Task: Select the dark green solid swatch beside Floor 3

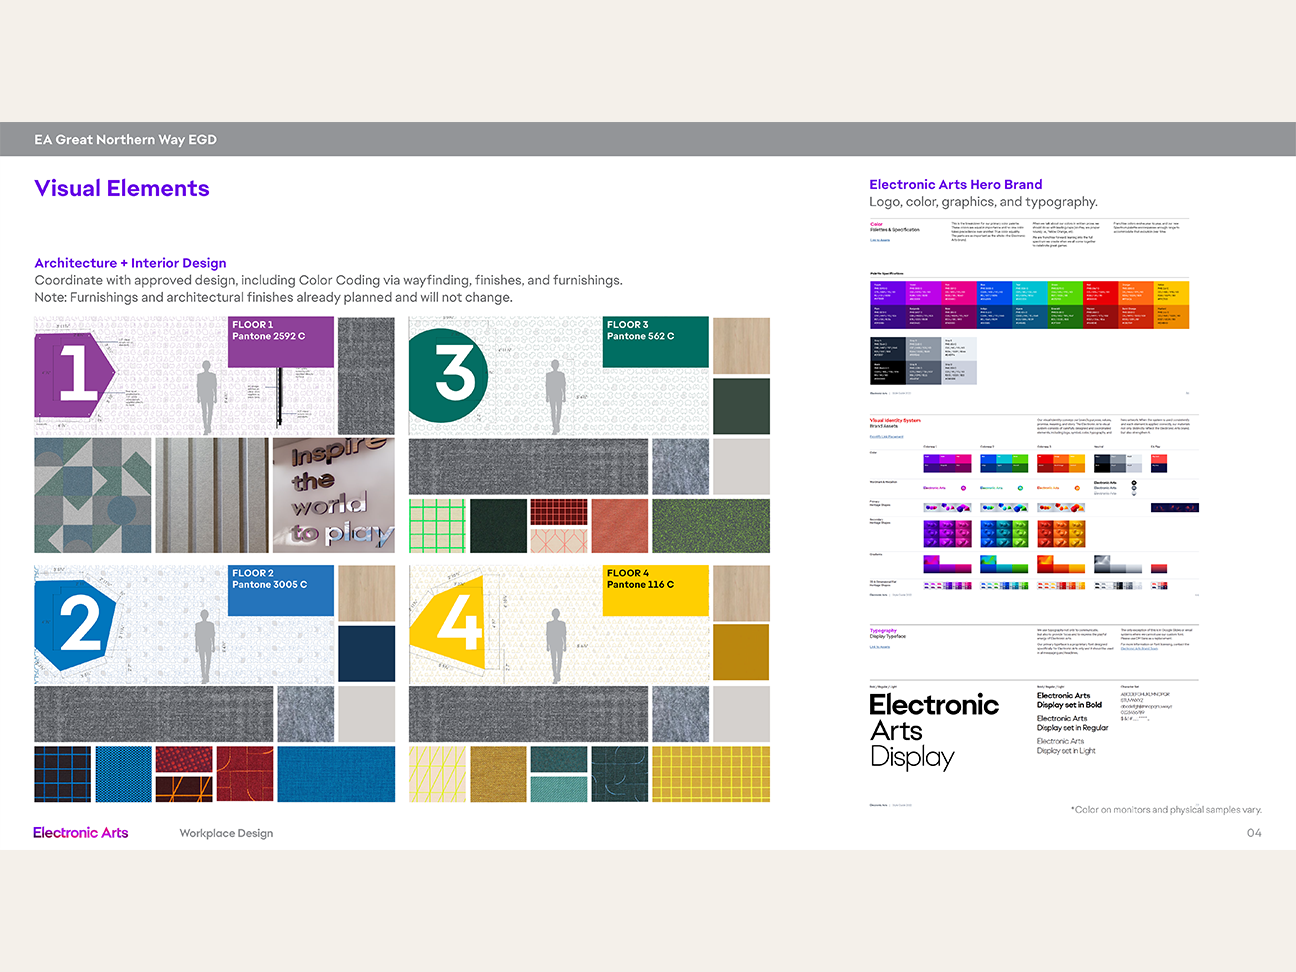Action: [x=741, y=406]
